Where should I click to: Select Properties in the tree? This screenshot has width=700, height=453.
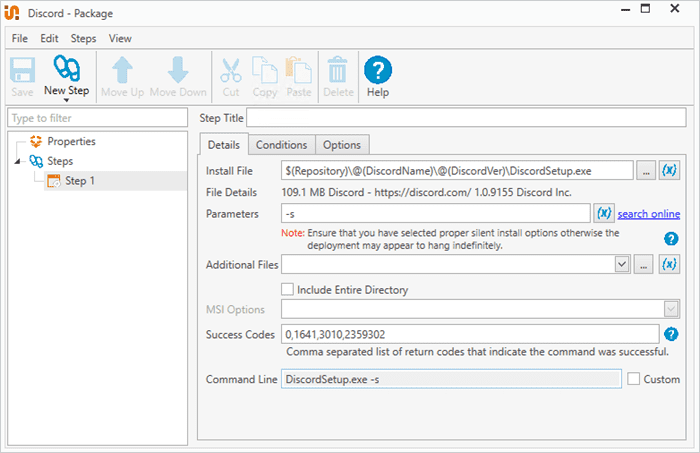point(71,141)
